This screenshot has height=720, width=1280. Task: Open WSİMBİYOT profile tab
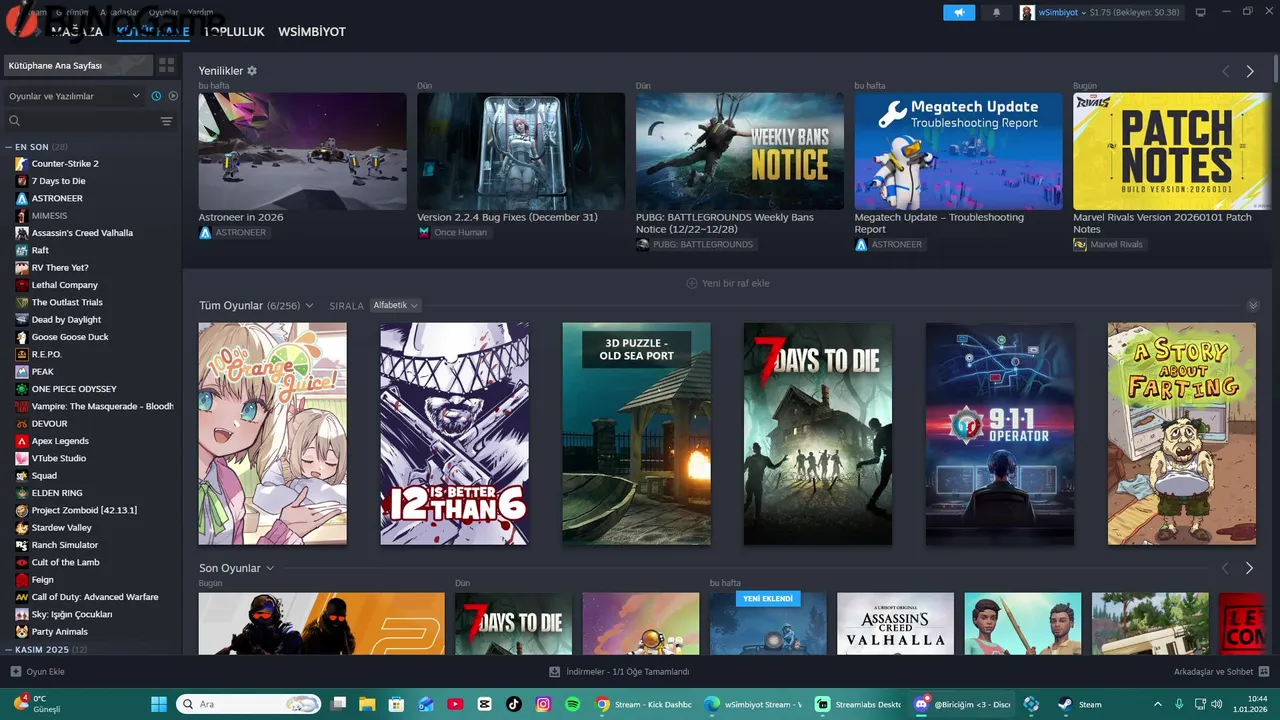click(312, 32)
